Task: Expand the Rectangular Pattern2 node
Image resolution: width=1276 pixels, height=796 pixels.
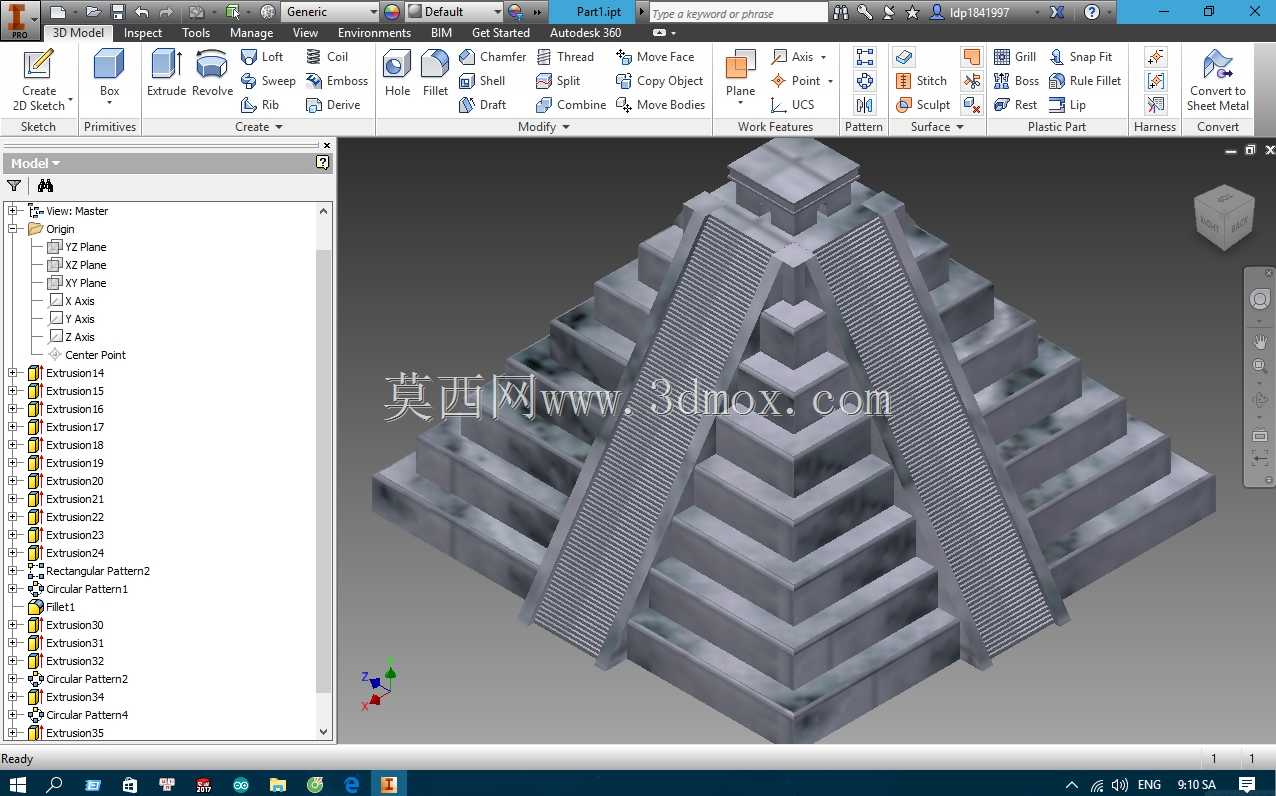Action: point(13,571)
